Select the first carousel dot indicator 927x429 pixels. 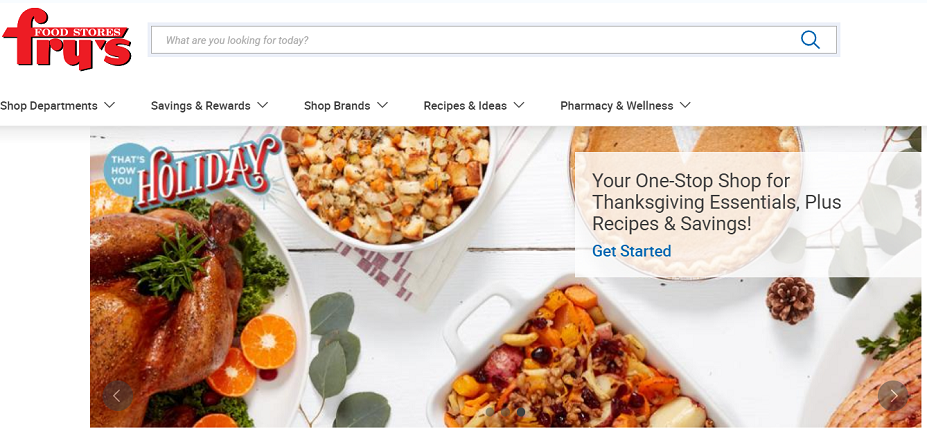pos(490,411)
